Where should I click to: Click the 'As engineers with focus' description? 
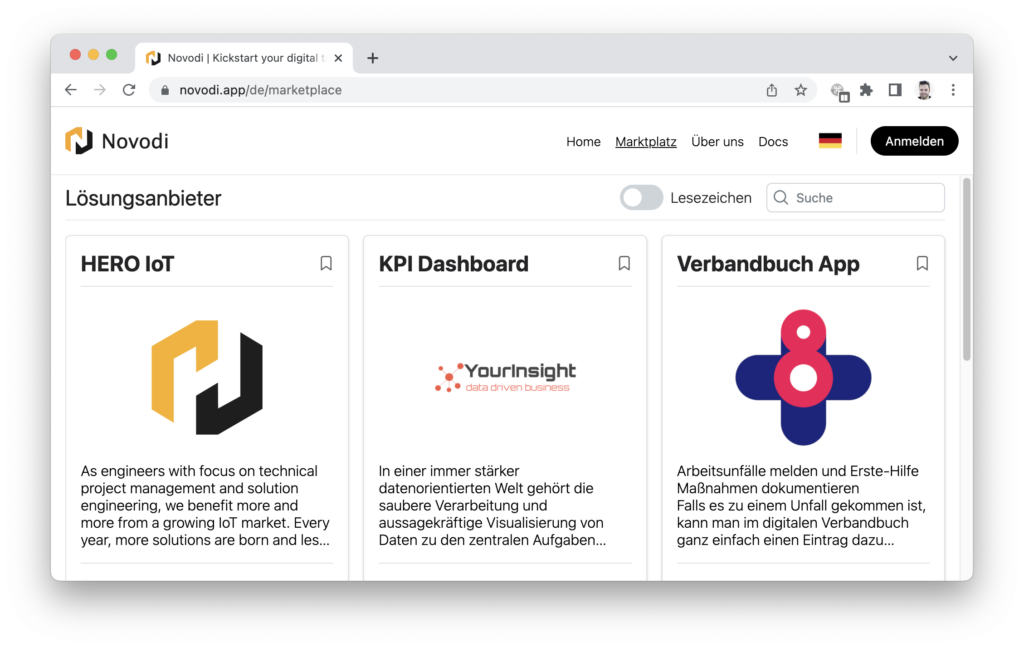(x=206, y=506)
